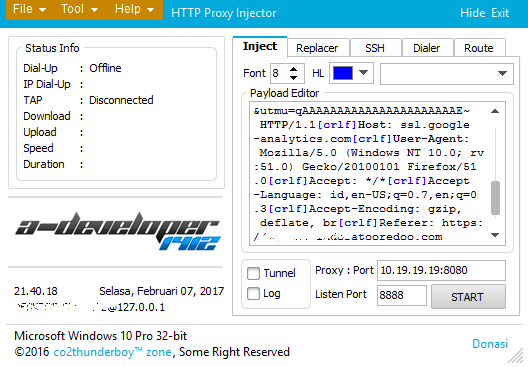Click the payload scrollbar thumb
The height and width of the screenshot is (367, 528).
coord(495,198)
